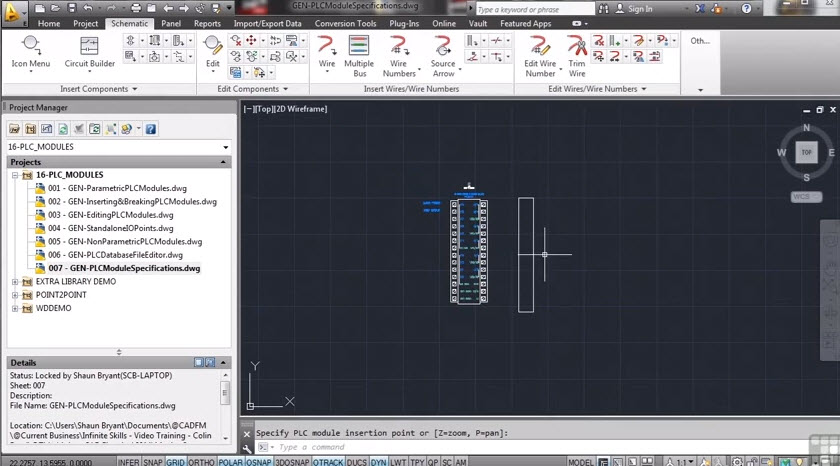Image resolution: width=840 pixels, height=466 pixels.
Task: Expand the Edit Components panel dropdown
Action: coord(286,89)
